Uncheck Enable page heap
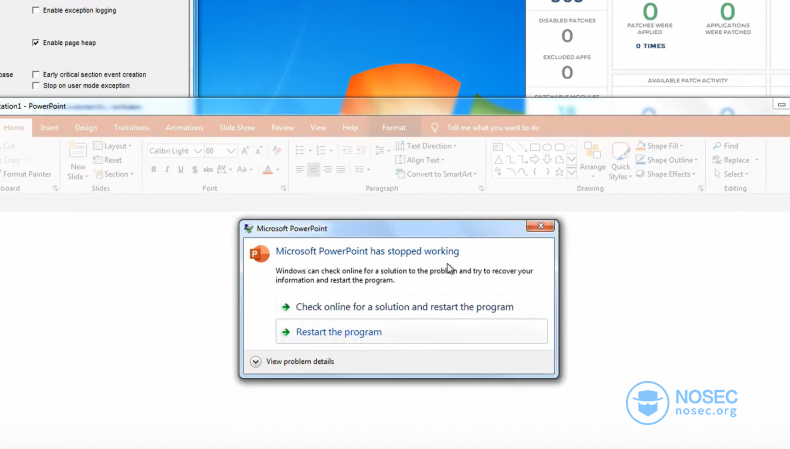The height and width of the screenshot is (449, 790). (x=35, y=42)
